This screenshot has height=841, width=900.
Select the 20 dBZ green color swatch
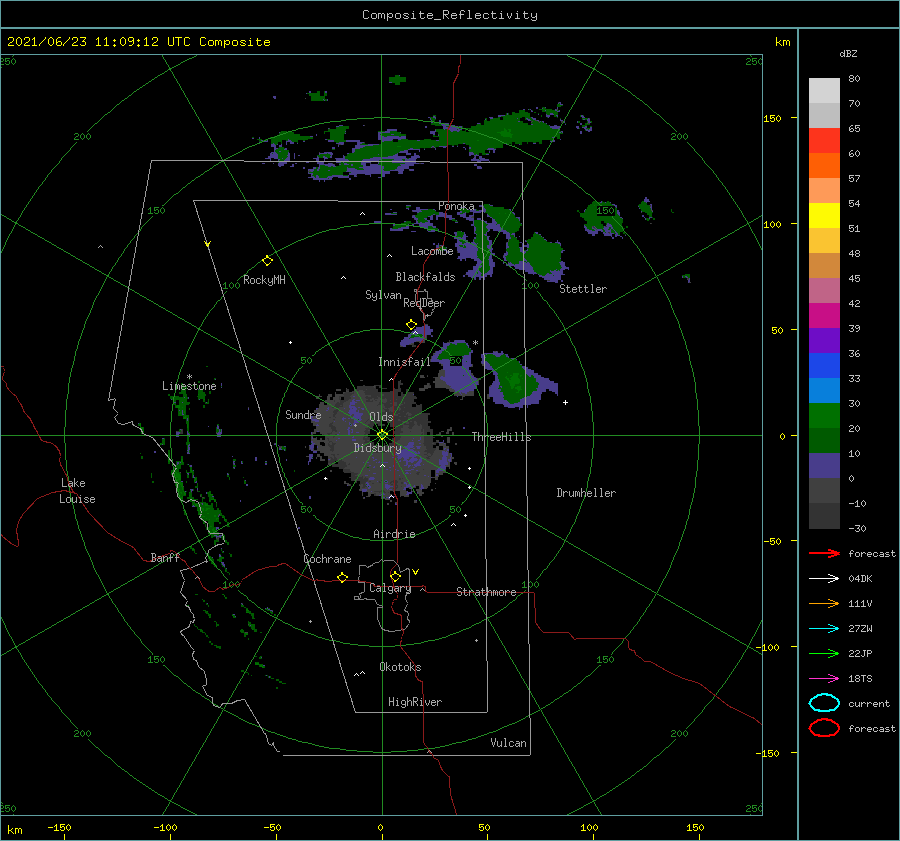(x=824, y=416)
